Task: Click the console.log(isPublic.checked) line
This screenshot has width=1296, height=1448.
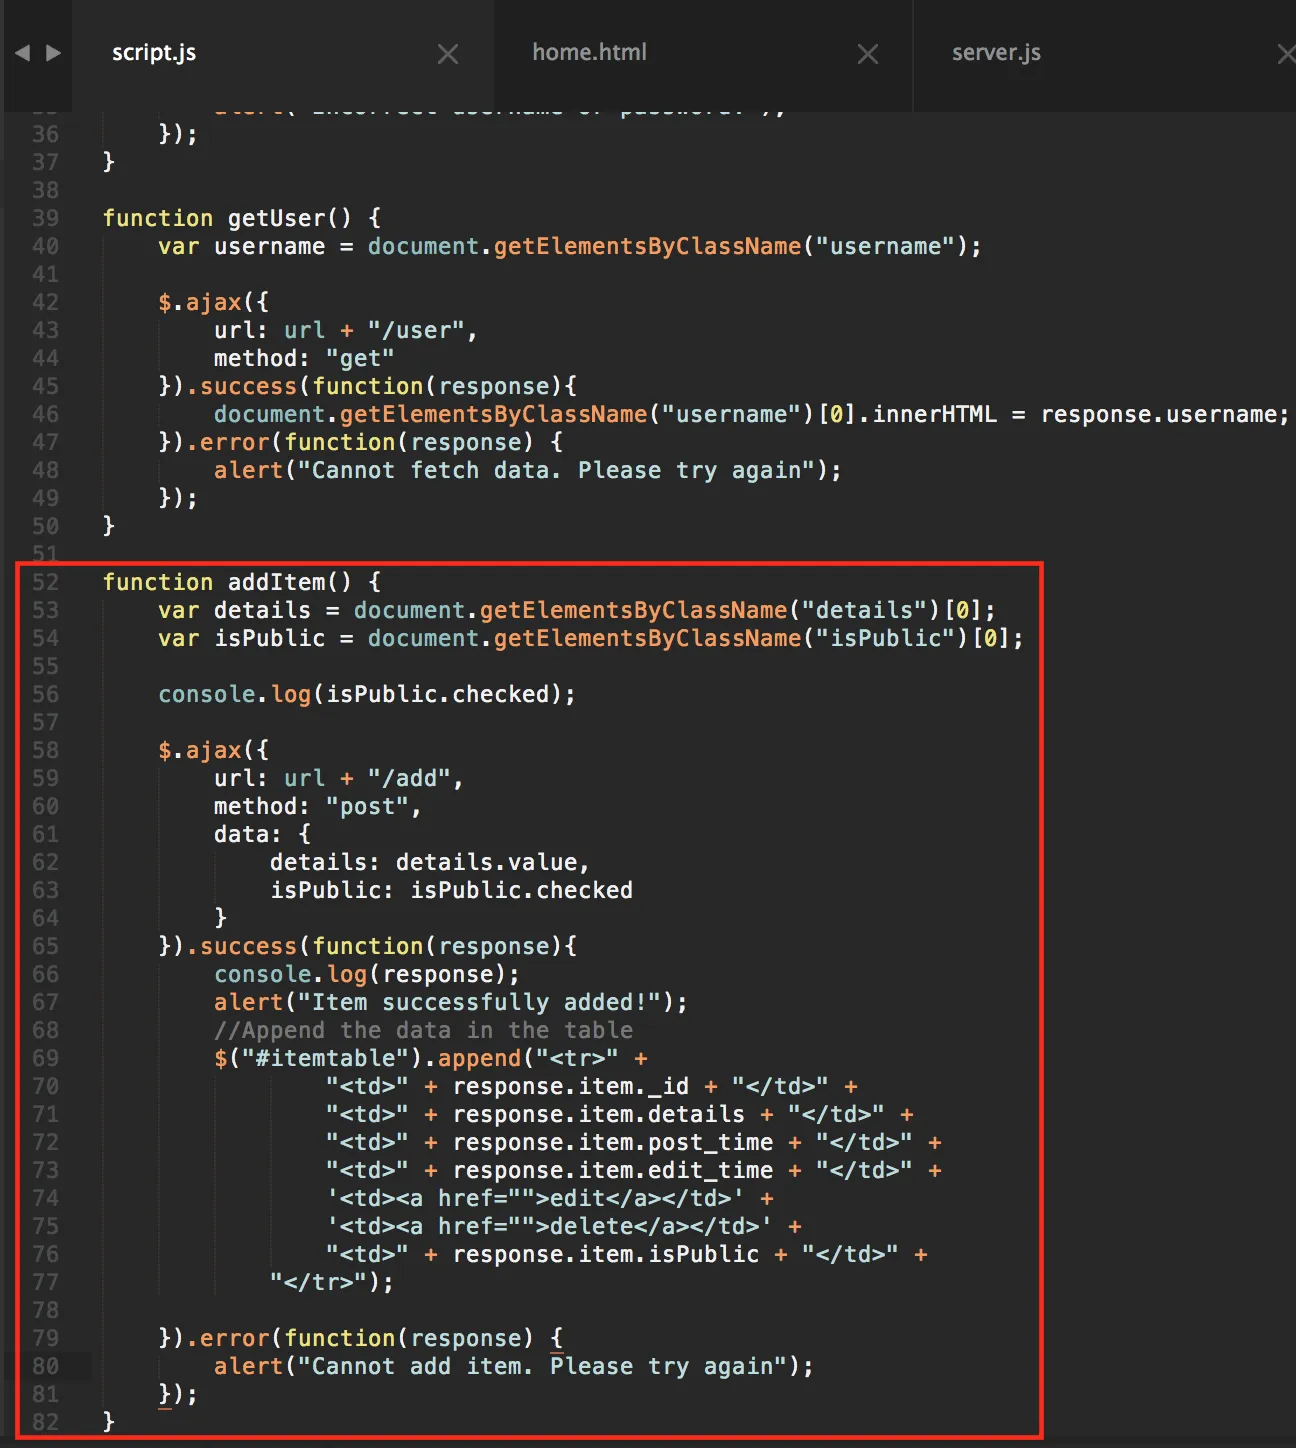Action: coord(367,694)
